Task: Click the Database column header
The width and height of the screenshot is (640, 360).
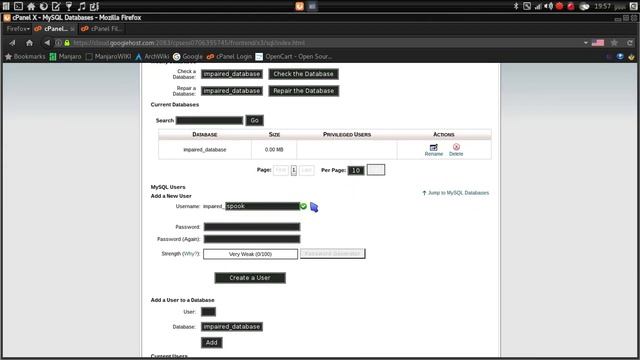Action: click(205, 134)
